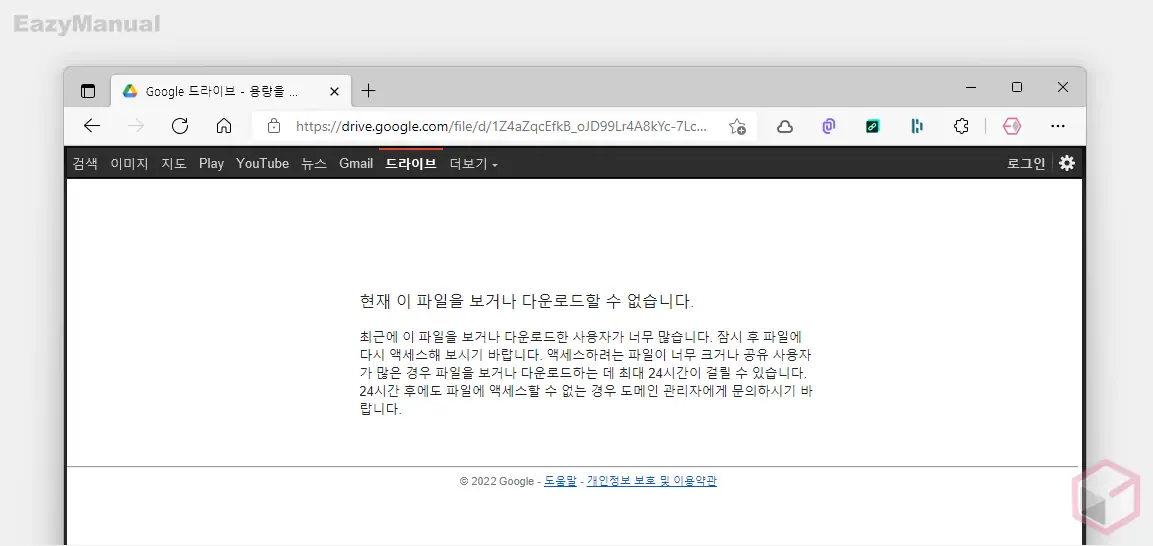1153x546 pixels.
Task: Open Google 검색 from the top bar
Action: (x=85, y=163)
